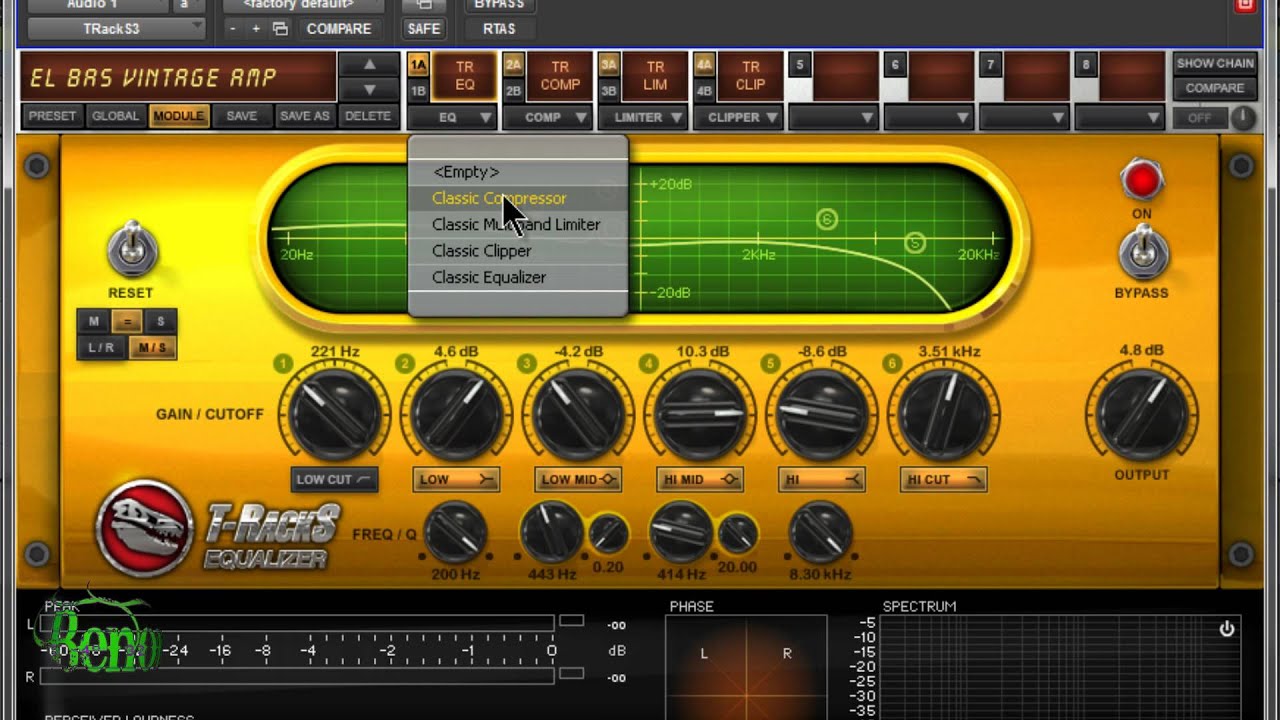Open slot 5 empty module dropdown
This screenshot has height=720, width=1280.
coord(833,117)
